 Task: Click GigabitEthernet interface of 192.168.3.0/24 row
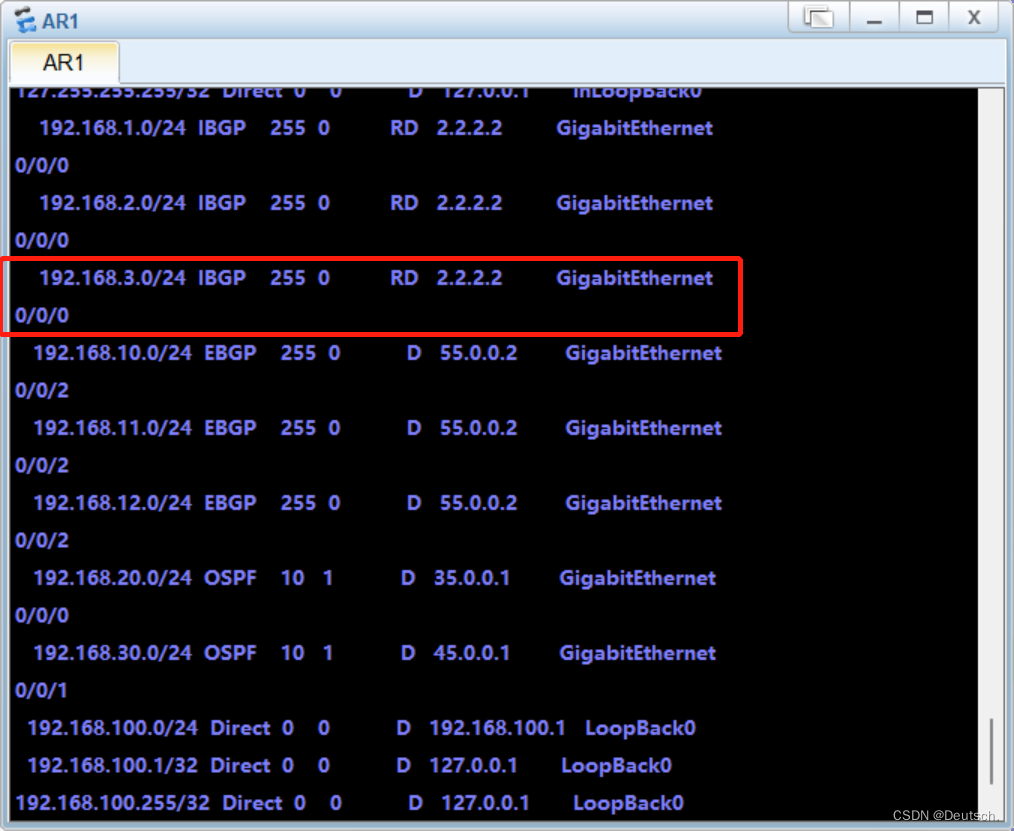634,278
